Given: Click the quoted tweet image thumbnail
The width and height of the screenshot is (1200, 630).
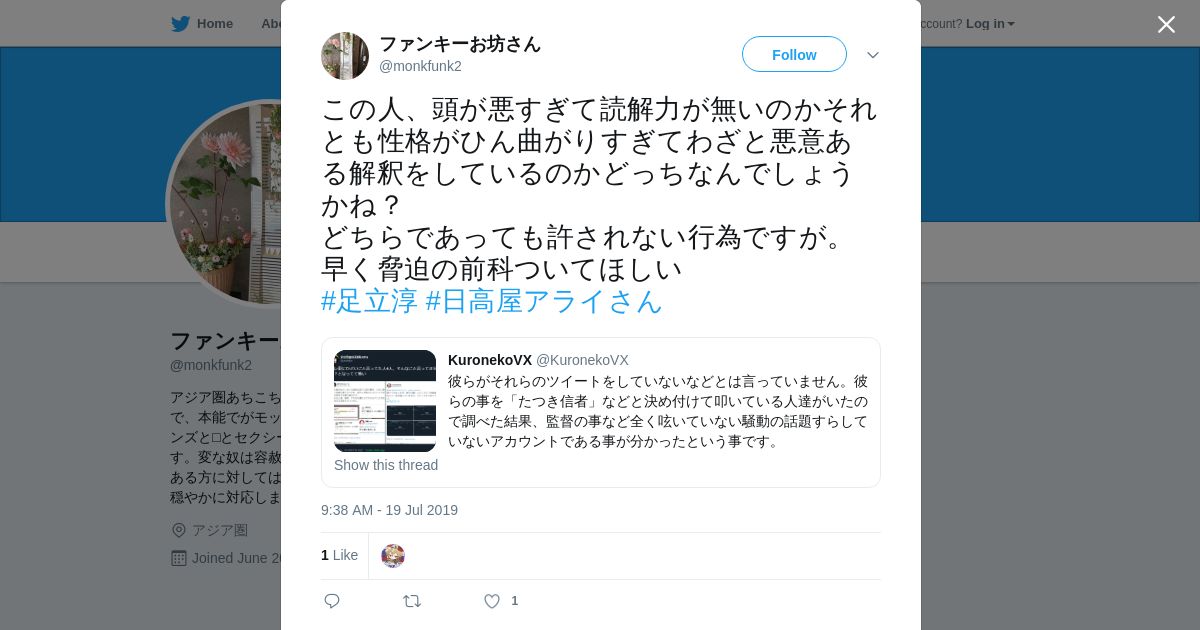Looking at the screenshot, I should point(385,401).
